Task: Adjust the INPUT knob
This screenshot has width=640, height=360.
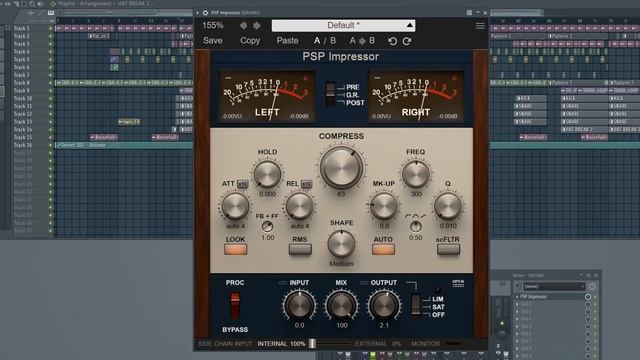Action: (x=299, y=305)
